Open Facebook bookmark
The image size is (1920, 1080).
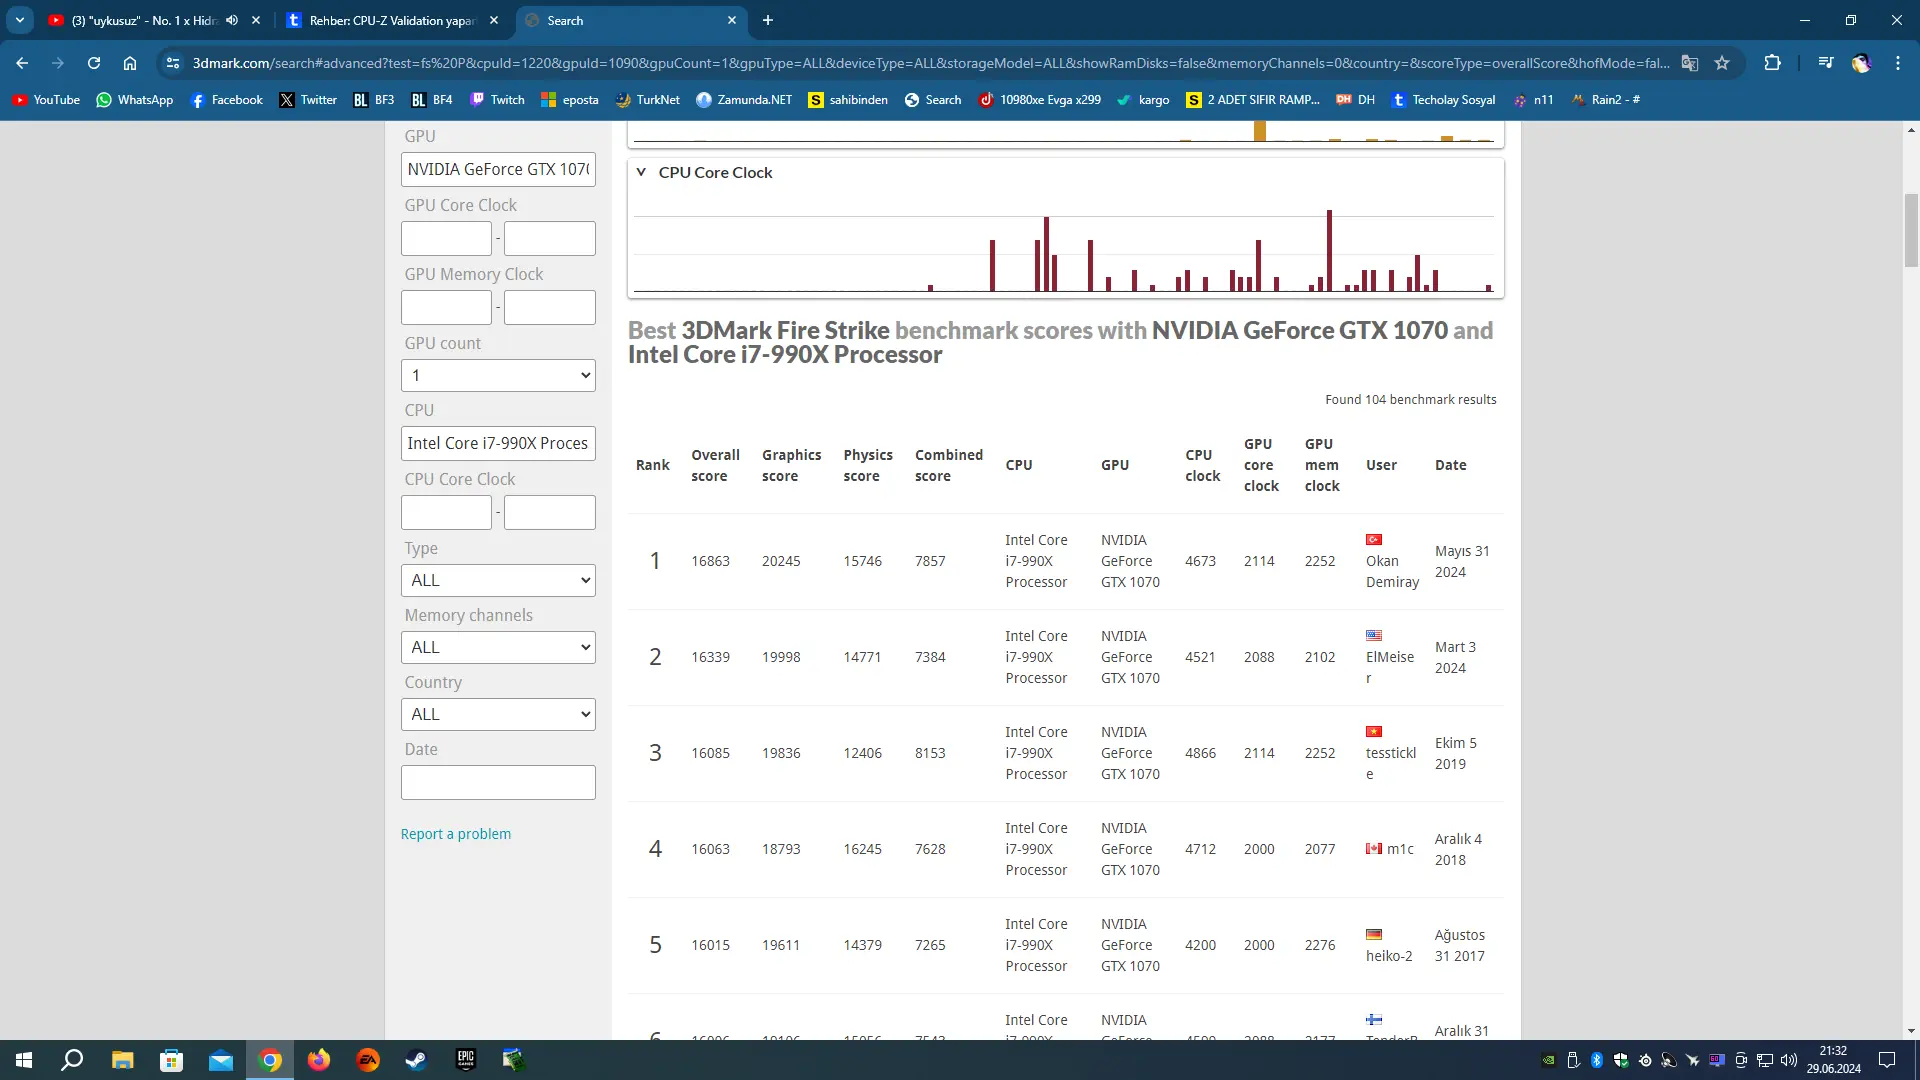[226, 100]
